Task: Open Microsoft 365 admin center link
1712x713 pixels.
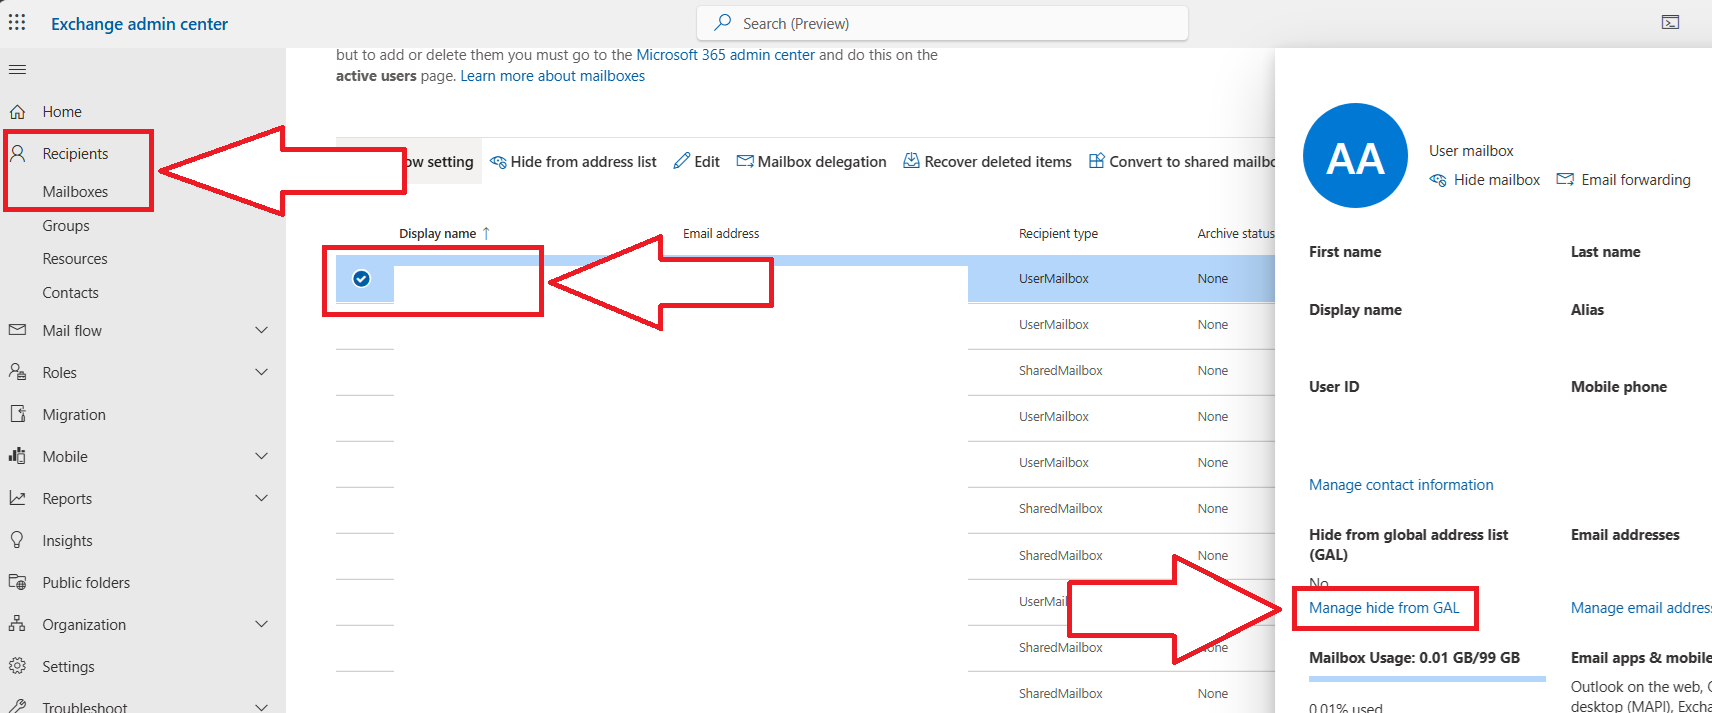Action: coord(726,55)
